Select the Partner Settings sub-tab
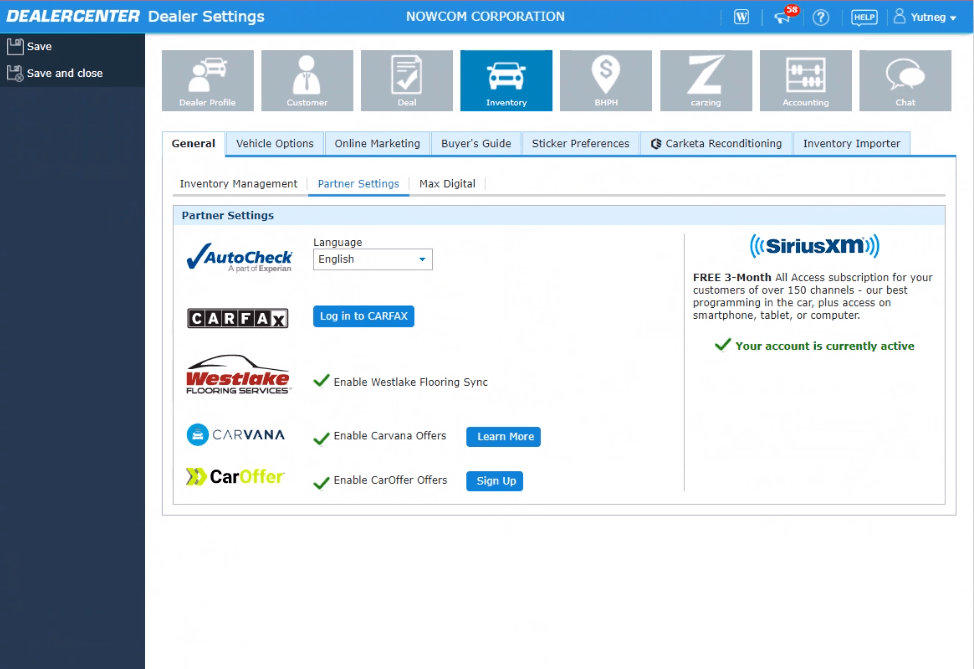Screen dimensions: 974x669 pos(358,184)
